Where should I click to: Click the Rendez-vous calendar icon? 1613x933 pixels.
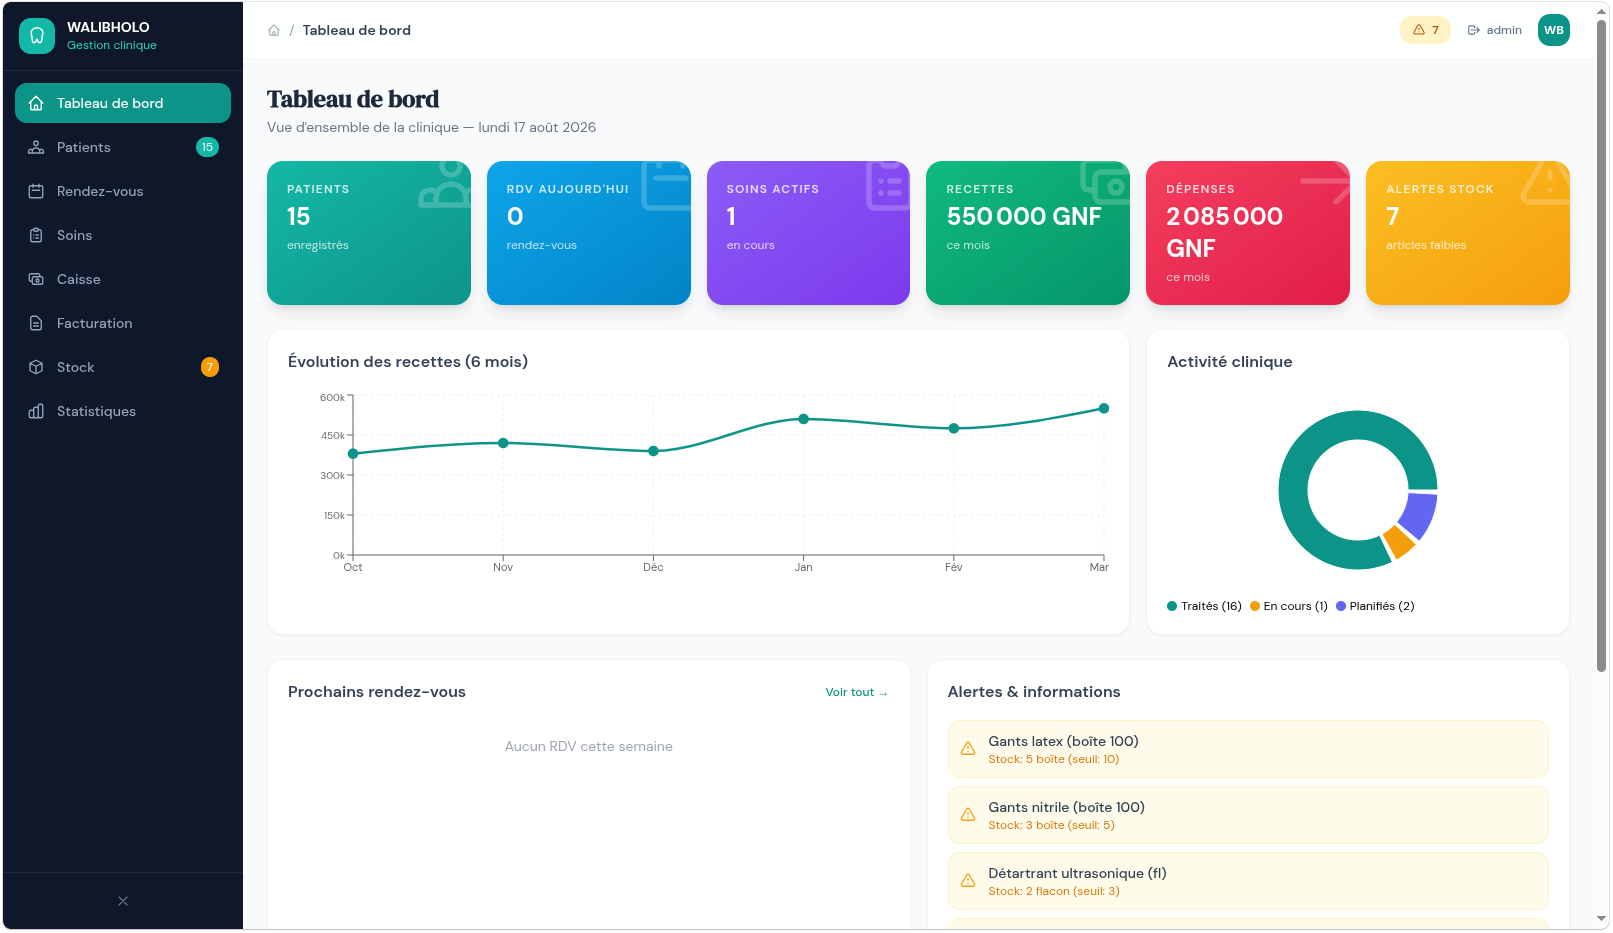[36, 191]
